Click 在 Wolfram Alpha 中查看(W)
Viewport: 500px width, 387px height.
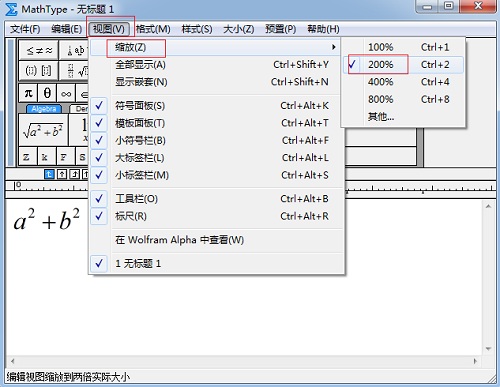pos(217,240)
